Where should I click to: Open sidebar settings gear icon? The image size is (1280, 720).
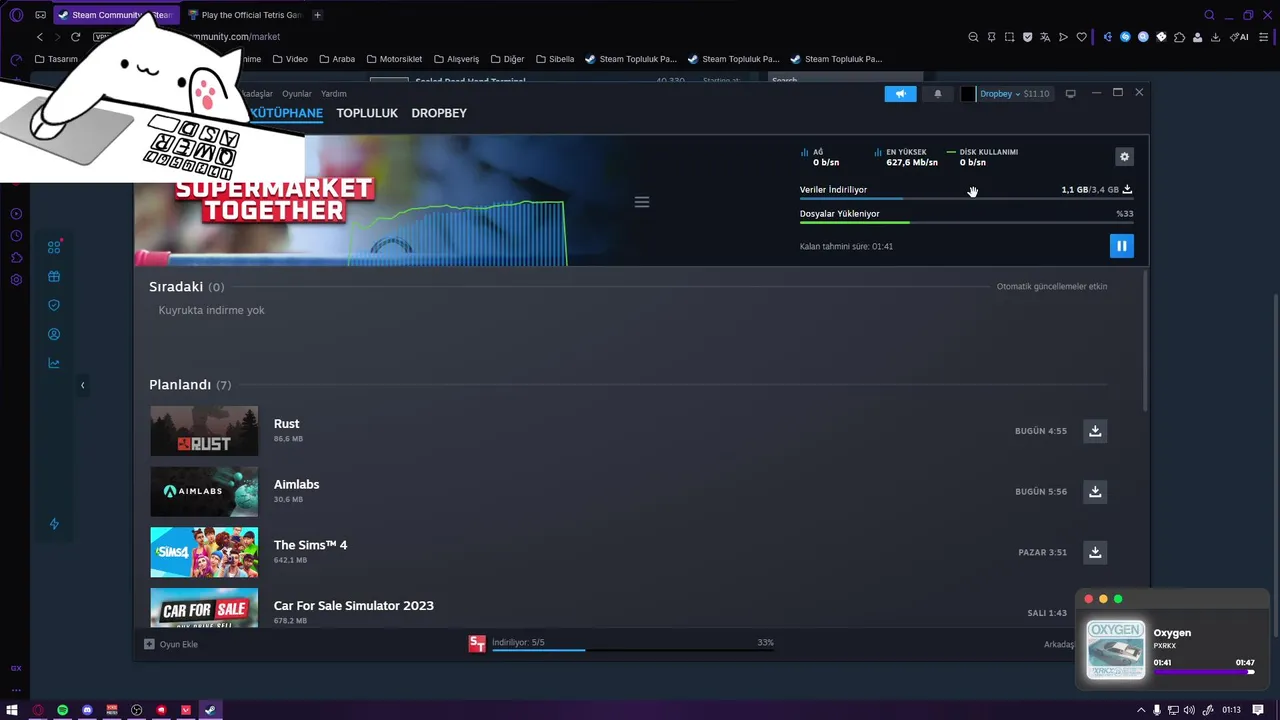pos(16,280)
